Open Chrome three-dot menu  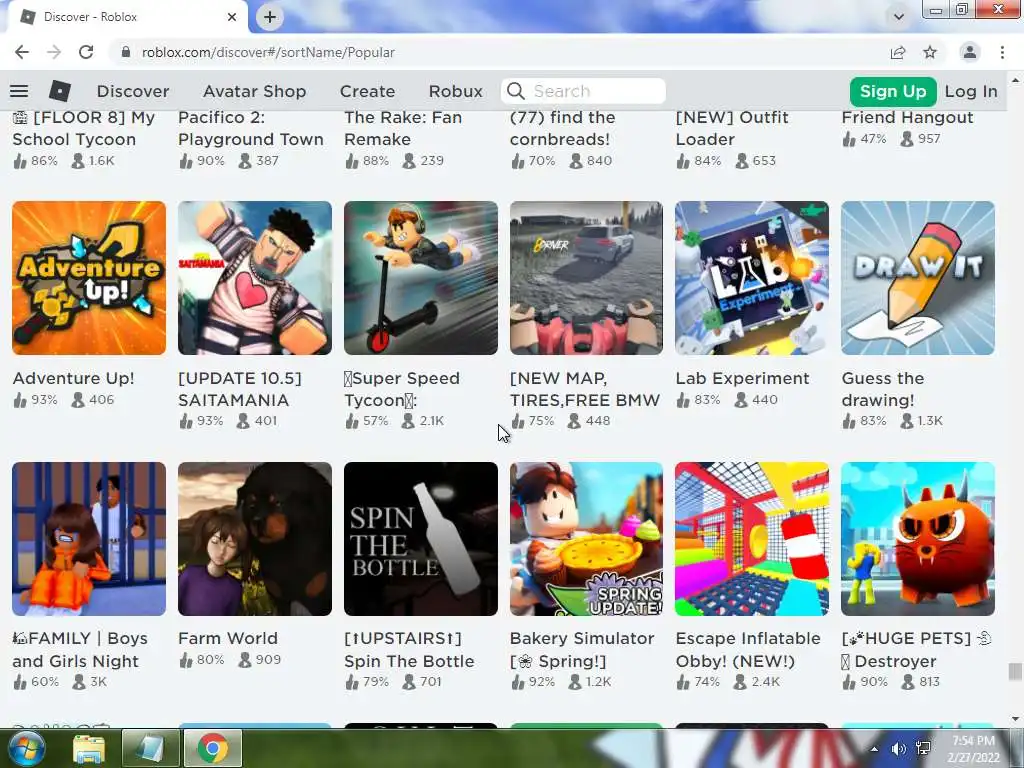click(1002, 52)
